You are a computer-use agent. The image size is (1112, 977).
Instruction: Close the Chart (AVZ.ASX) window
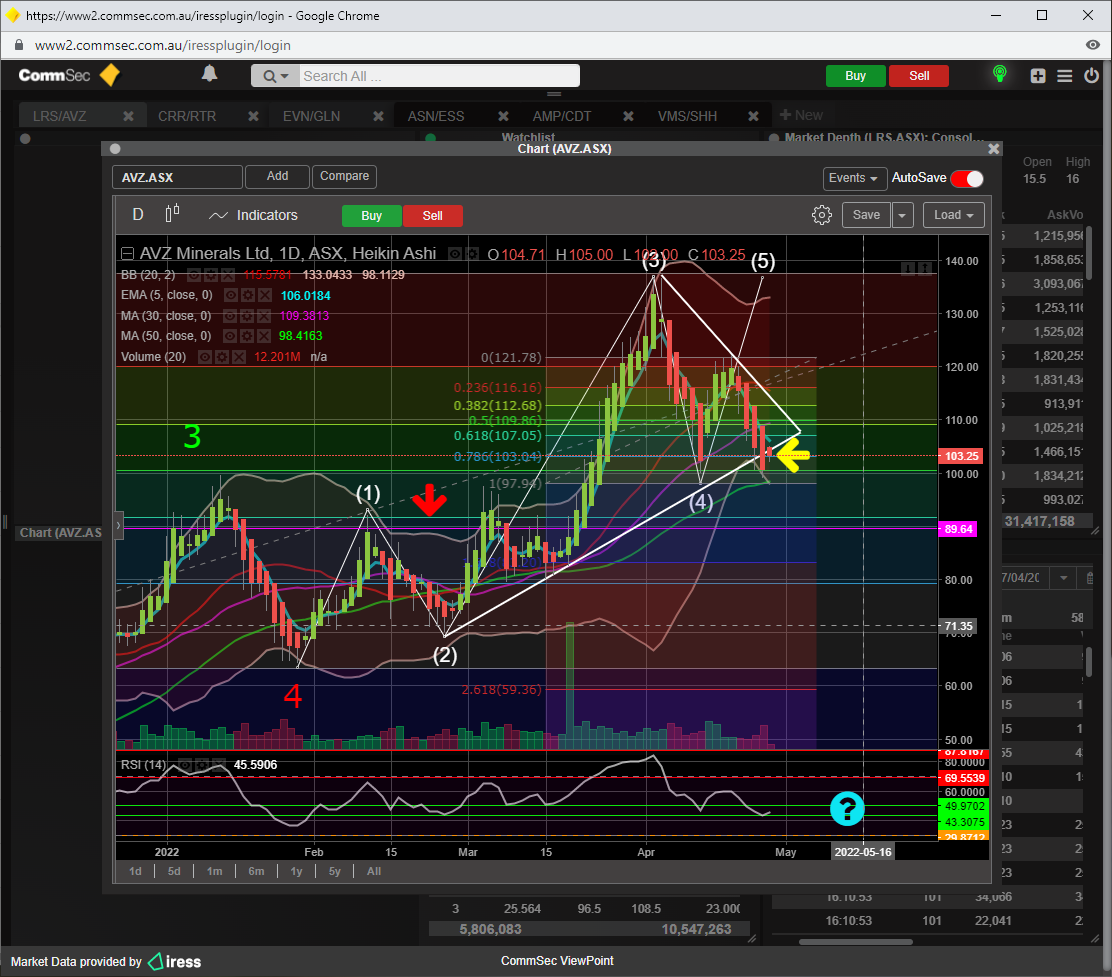(994, 149)
